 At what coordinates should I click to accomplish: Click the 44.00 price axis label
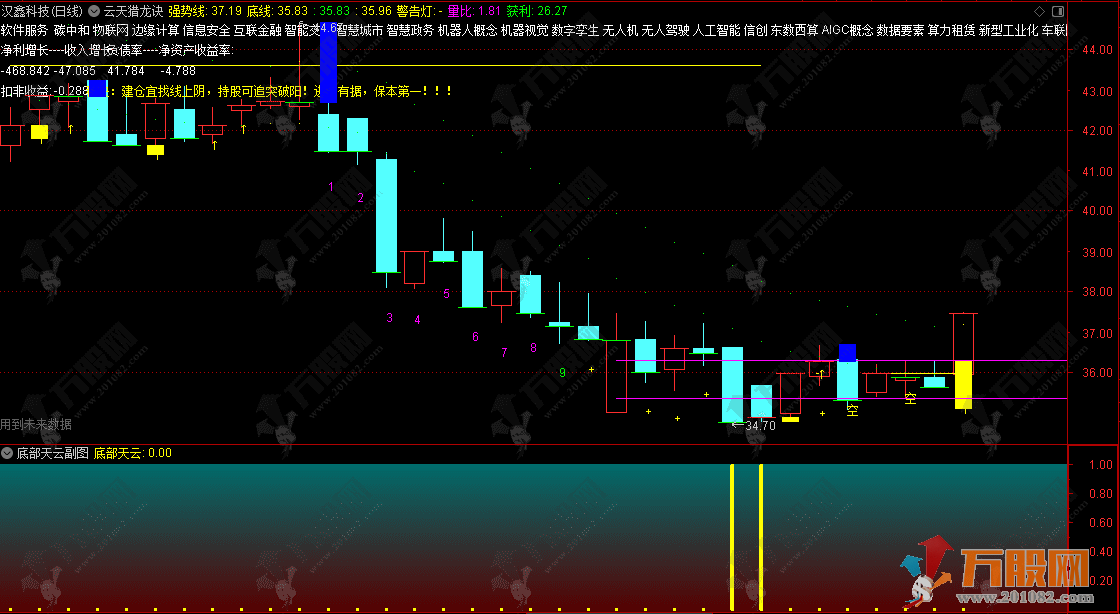[x=1097, y=49]
